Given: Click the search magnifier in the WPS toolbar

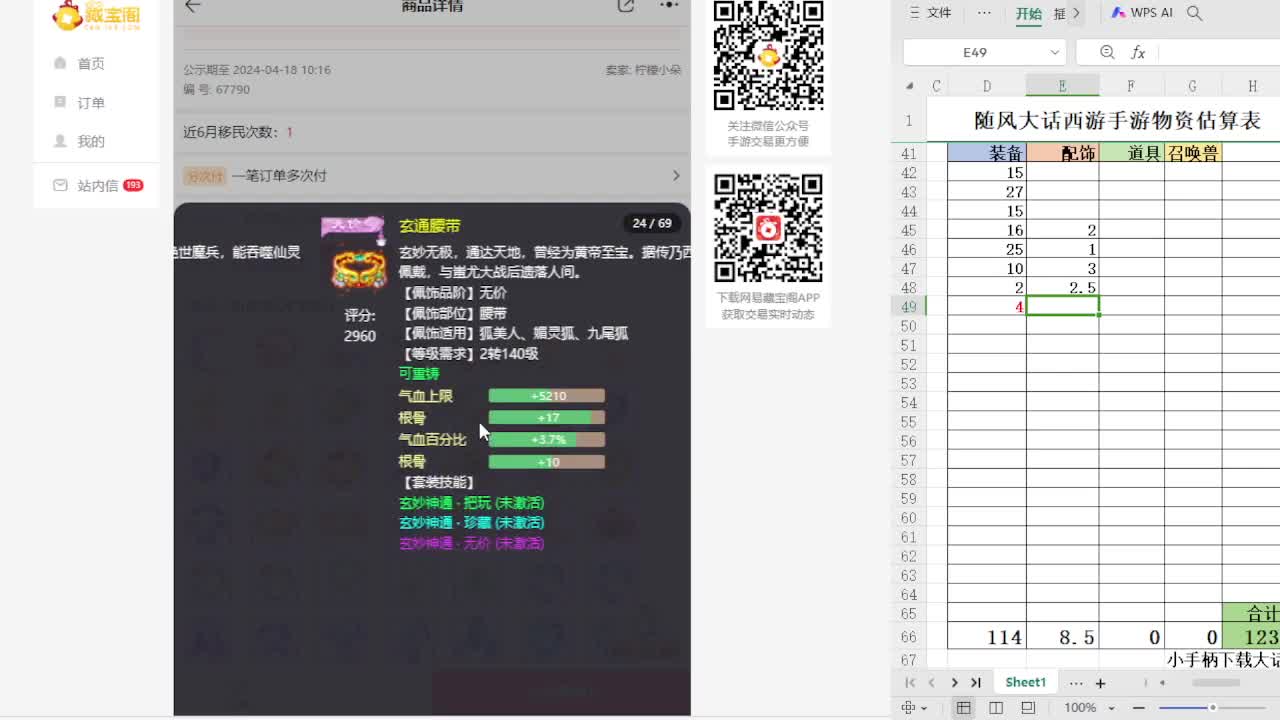Looking at the screenshot, I should tap(1194, 13).
